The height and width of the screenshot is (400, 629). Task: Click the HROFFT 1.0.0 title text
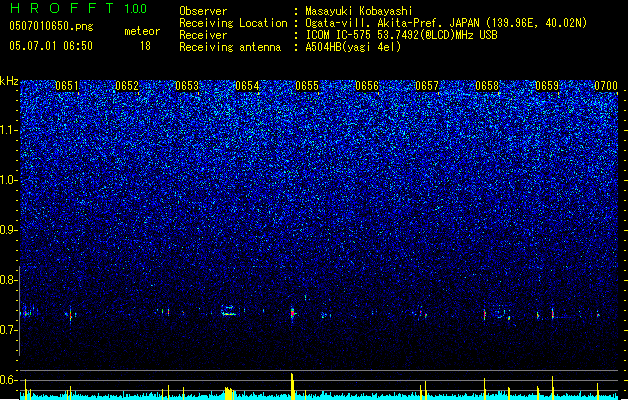coord(78,8)
